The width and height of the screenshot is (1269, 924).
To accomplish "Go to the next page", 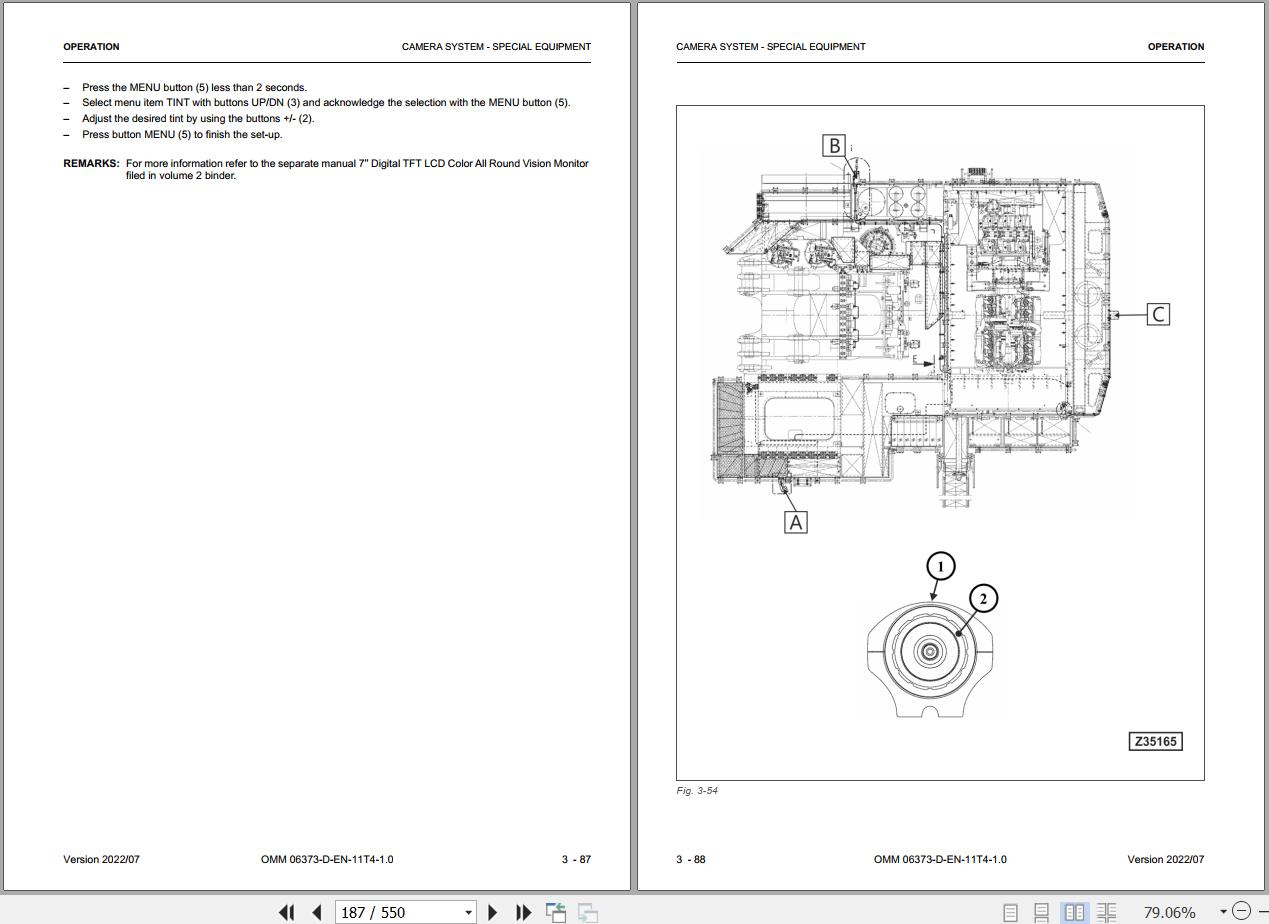I will coord(492,912).
